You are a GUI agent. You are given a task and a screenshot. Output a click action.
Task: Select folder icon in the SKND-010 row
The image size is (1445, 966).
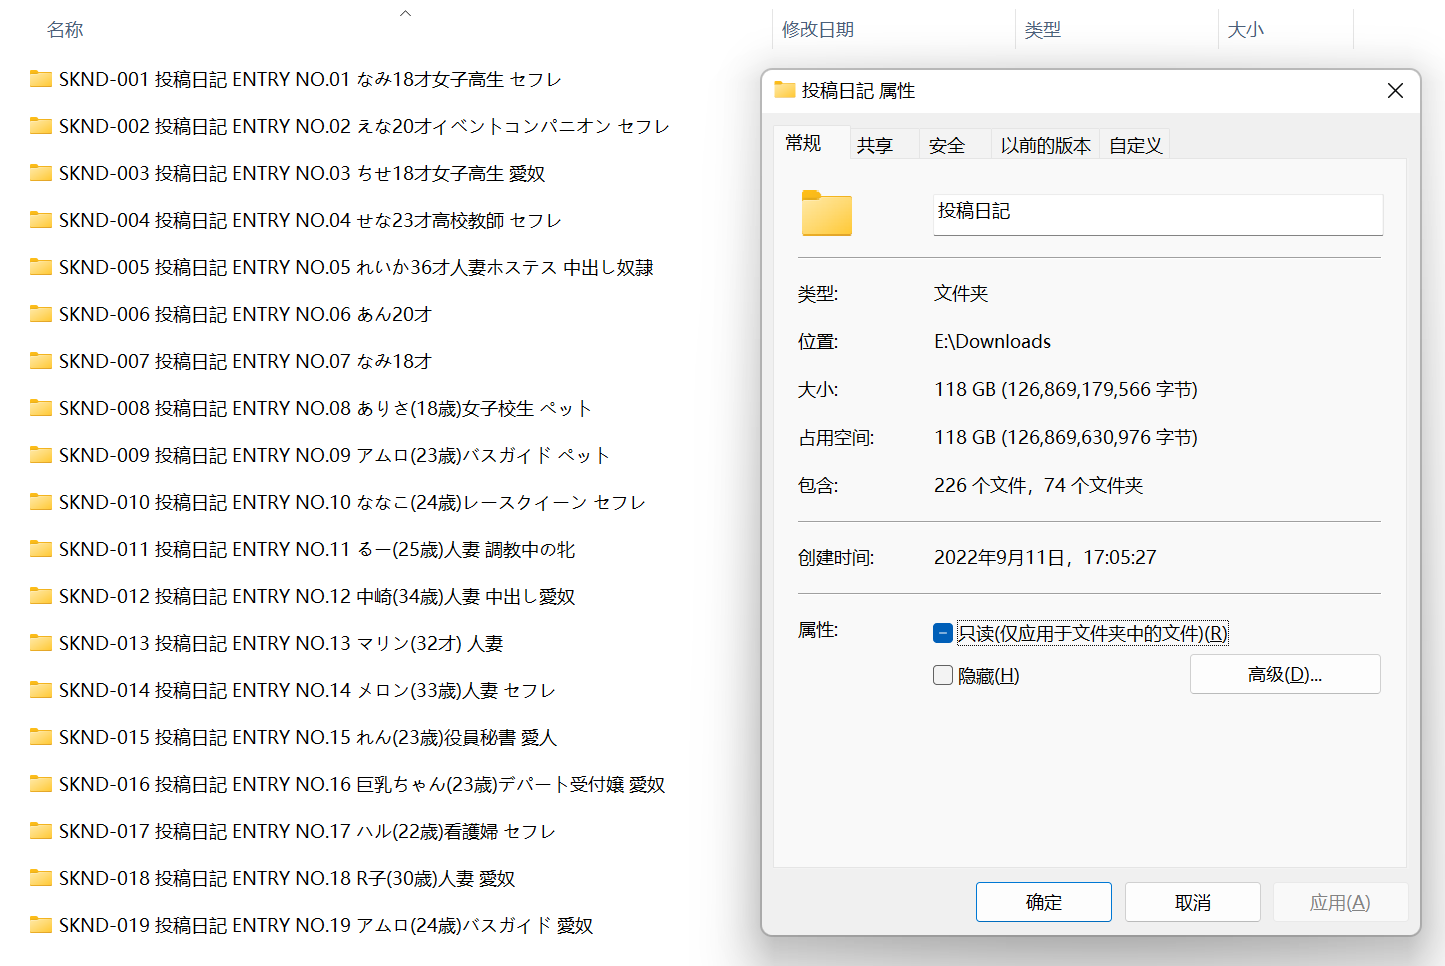pos(41,502)
